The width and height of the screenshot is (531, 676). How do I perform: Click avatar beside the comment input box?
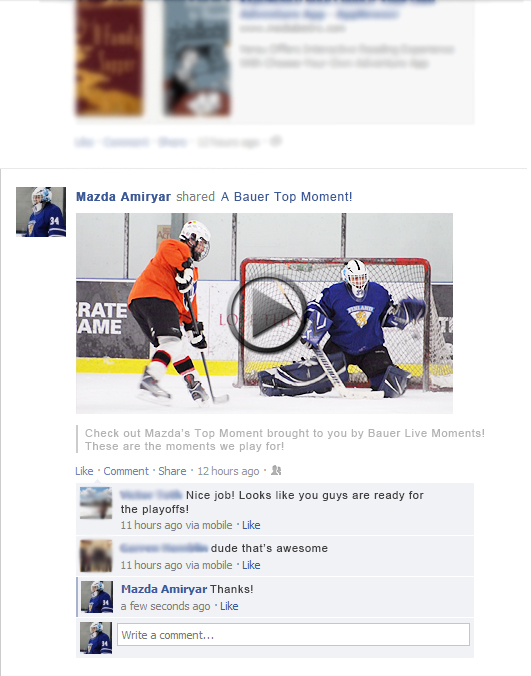pyautogui.click(x=96, y=638)
